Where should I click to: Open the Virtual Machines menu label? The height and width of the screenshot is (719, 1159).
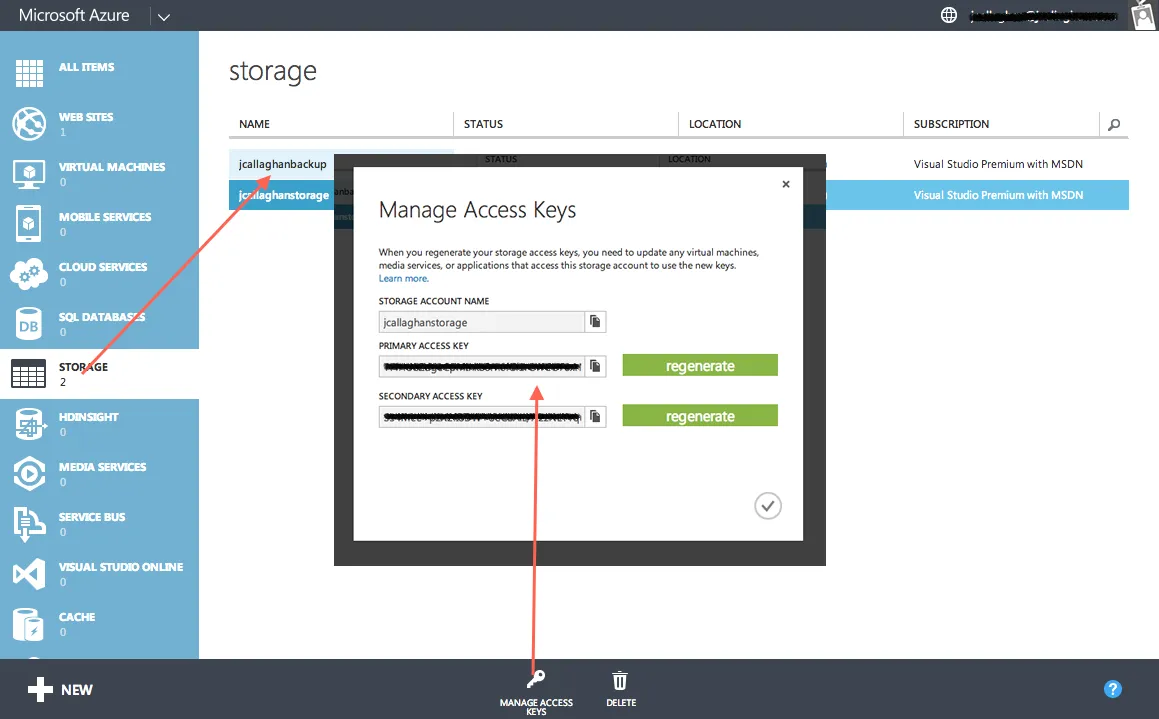(x=112, y=167)
